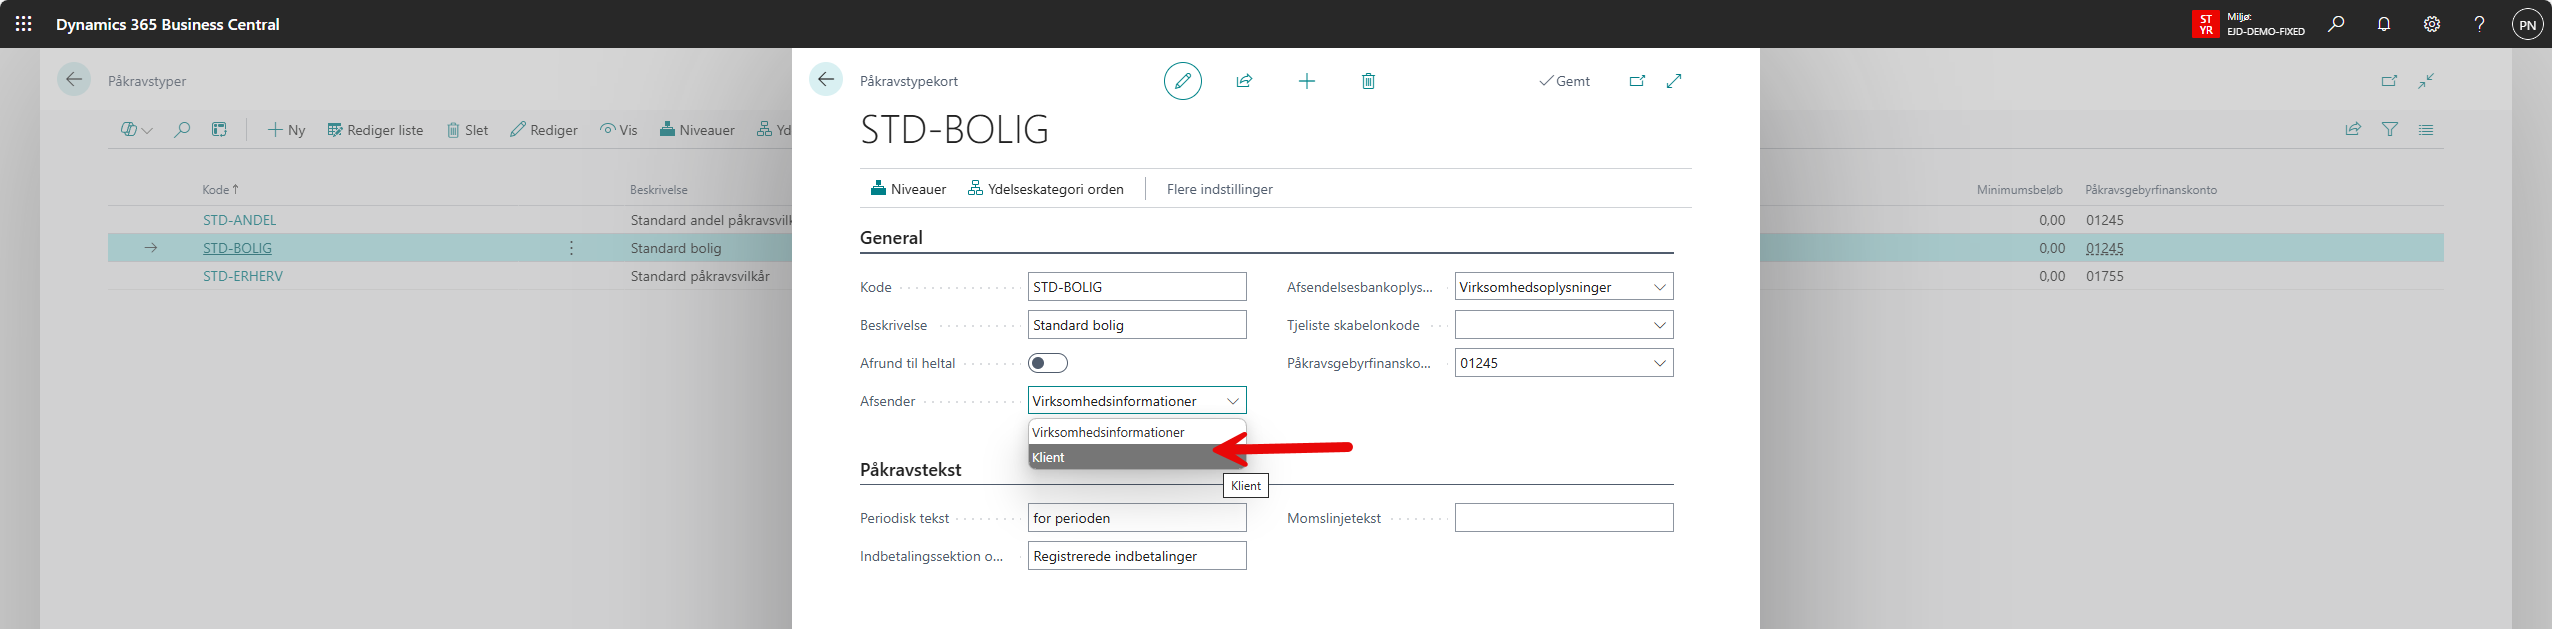The height and width of the screenshot is (629, 2552).
Task: Select Virksomhedsinformationer in Afsender list
Action: (x=1137, y=432)
